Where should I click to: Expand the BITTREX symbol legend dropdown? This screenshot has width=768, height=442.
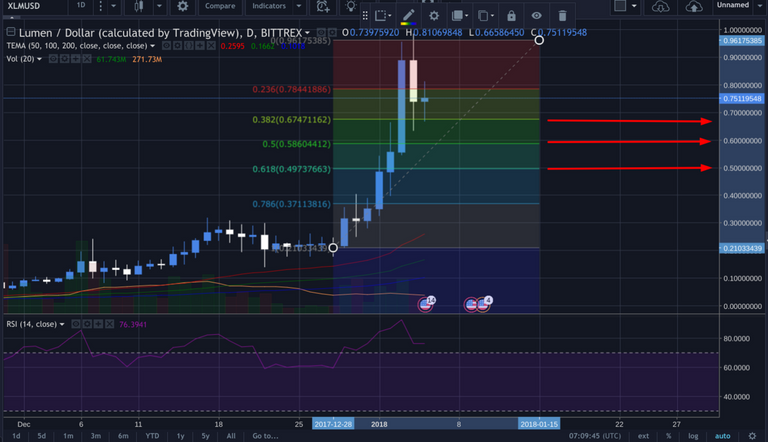coord(308,33)
